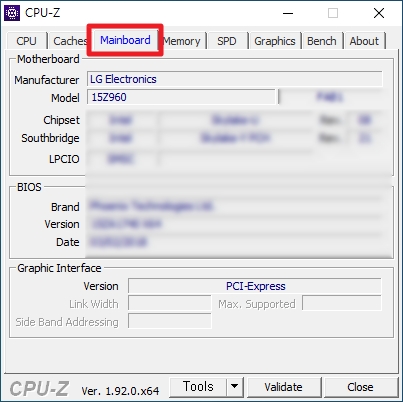Close the CPU-Z window with X
Viewport: 403px width, 402px height.
[379, 13]
